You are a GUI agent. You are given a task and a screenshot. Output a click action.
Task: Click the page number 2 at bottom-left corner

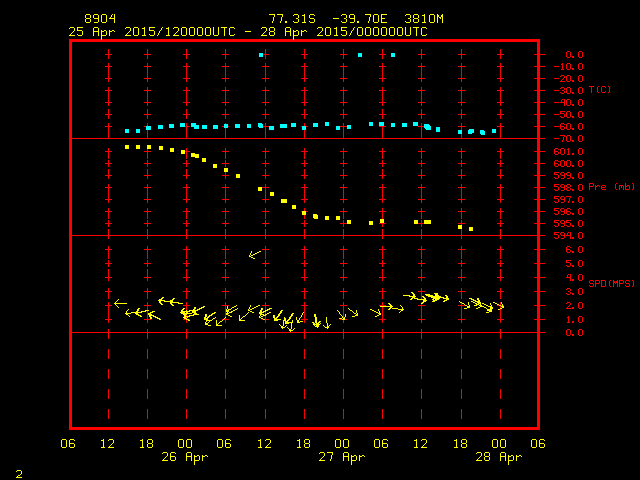pyautogui.click(x=19, y=474)
